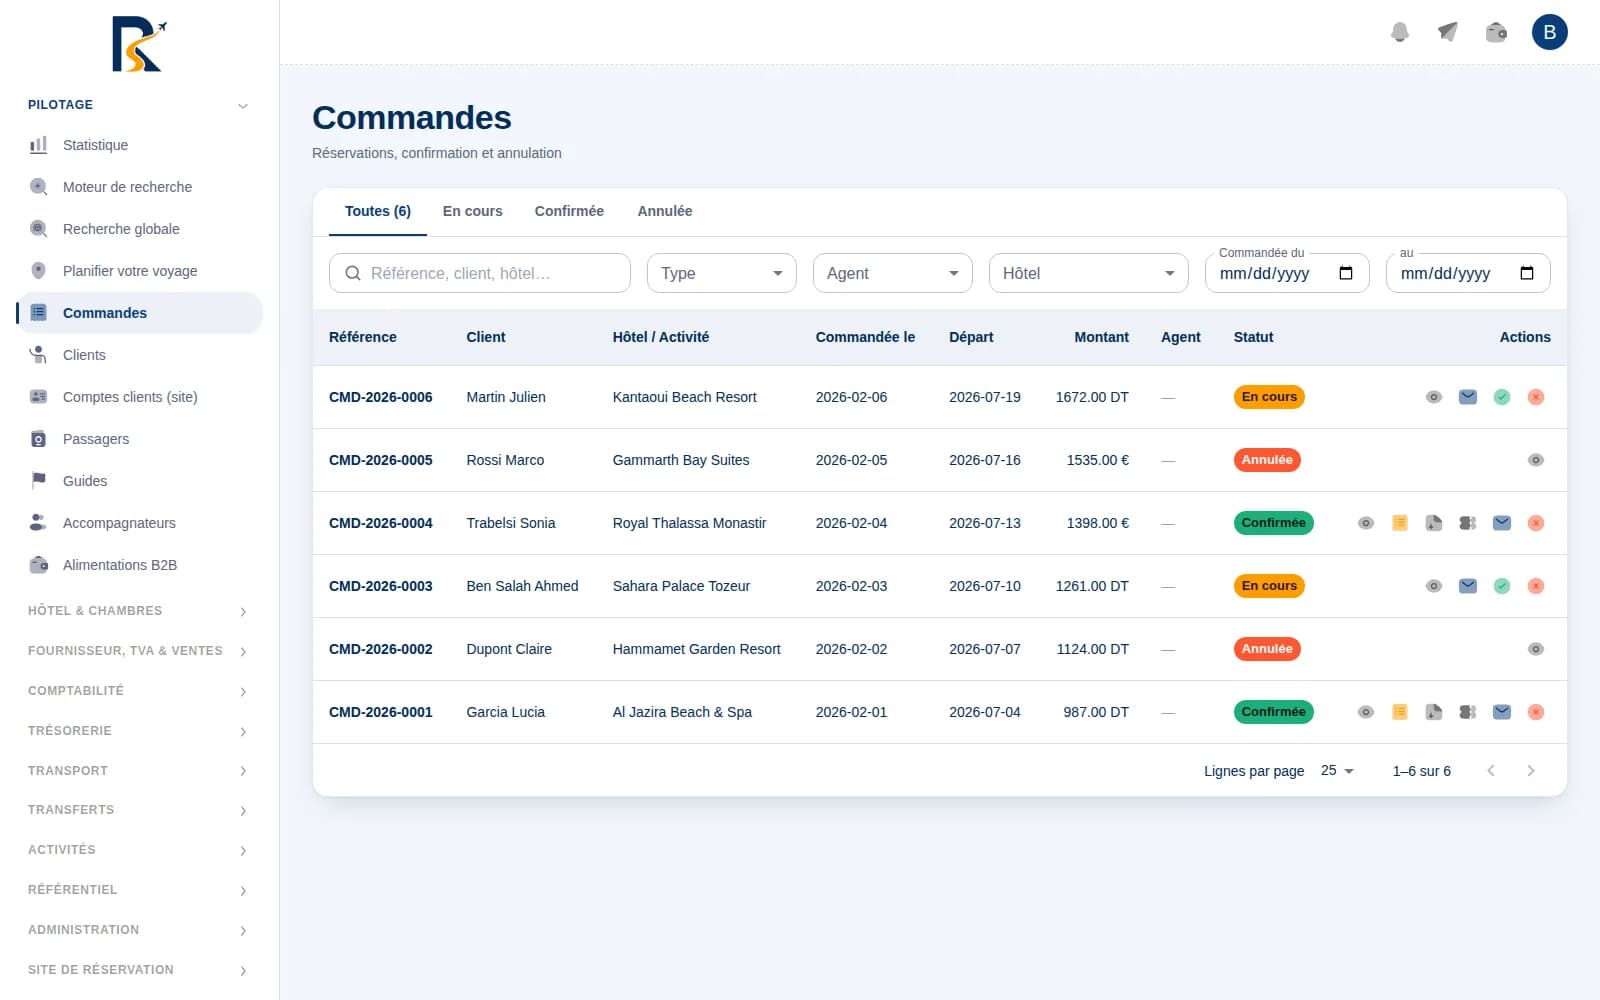This screenshot has height=1000, width=1600.
Task: Open the wallet icon in top bar
Action: pos(1496,32)
